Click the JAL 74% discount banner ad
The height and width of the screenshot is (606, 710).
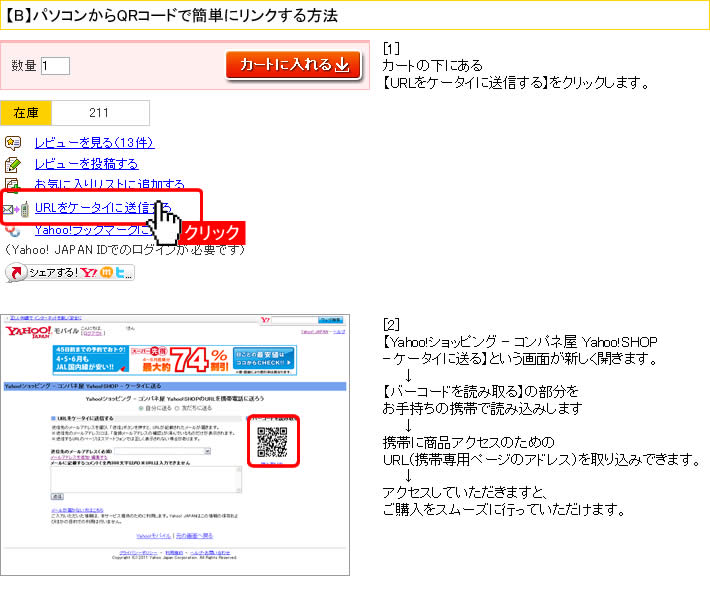pos(175,360)
